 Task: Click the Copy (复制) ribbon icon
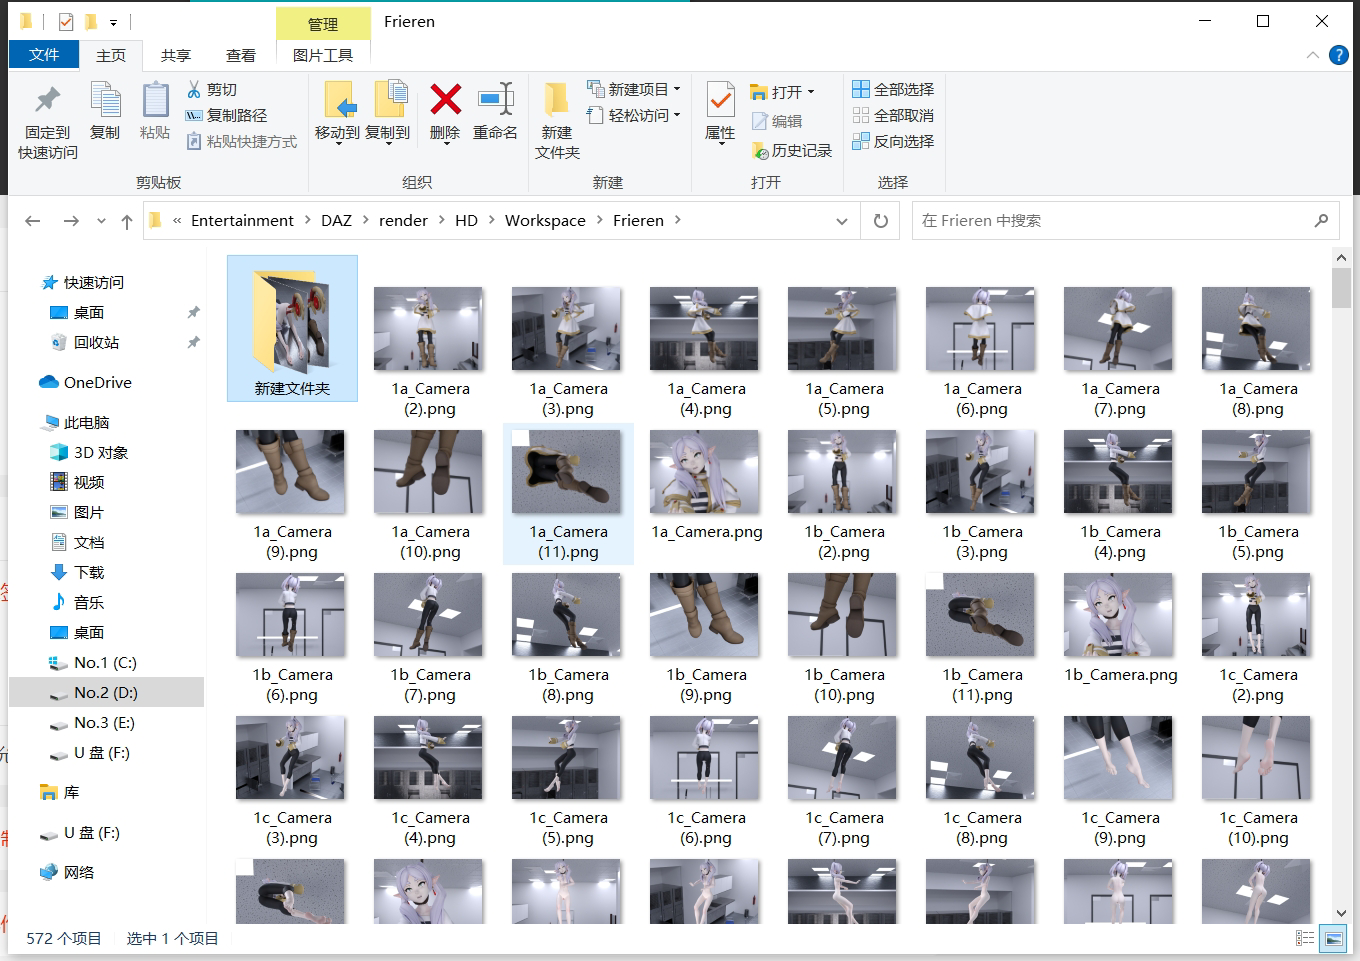tap(105, 101)
